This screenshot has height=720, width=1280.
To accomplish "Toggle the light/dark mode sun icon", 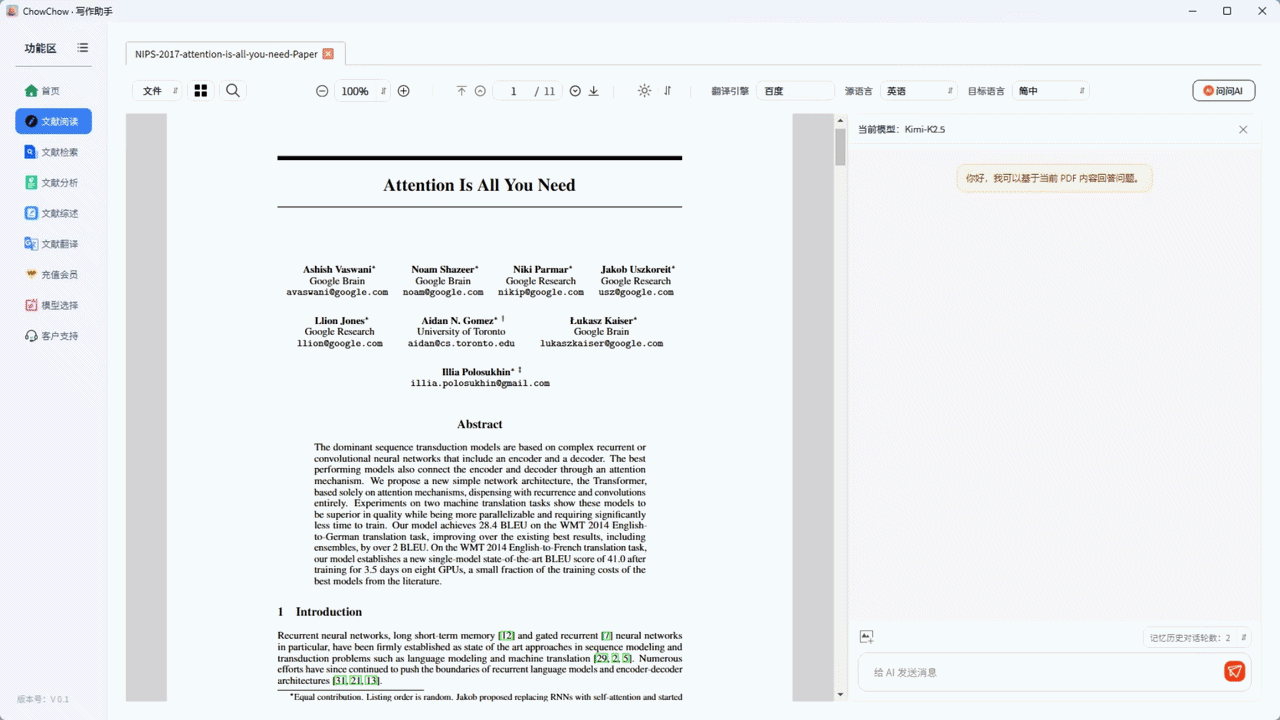I will [x=644, y=91].
